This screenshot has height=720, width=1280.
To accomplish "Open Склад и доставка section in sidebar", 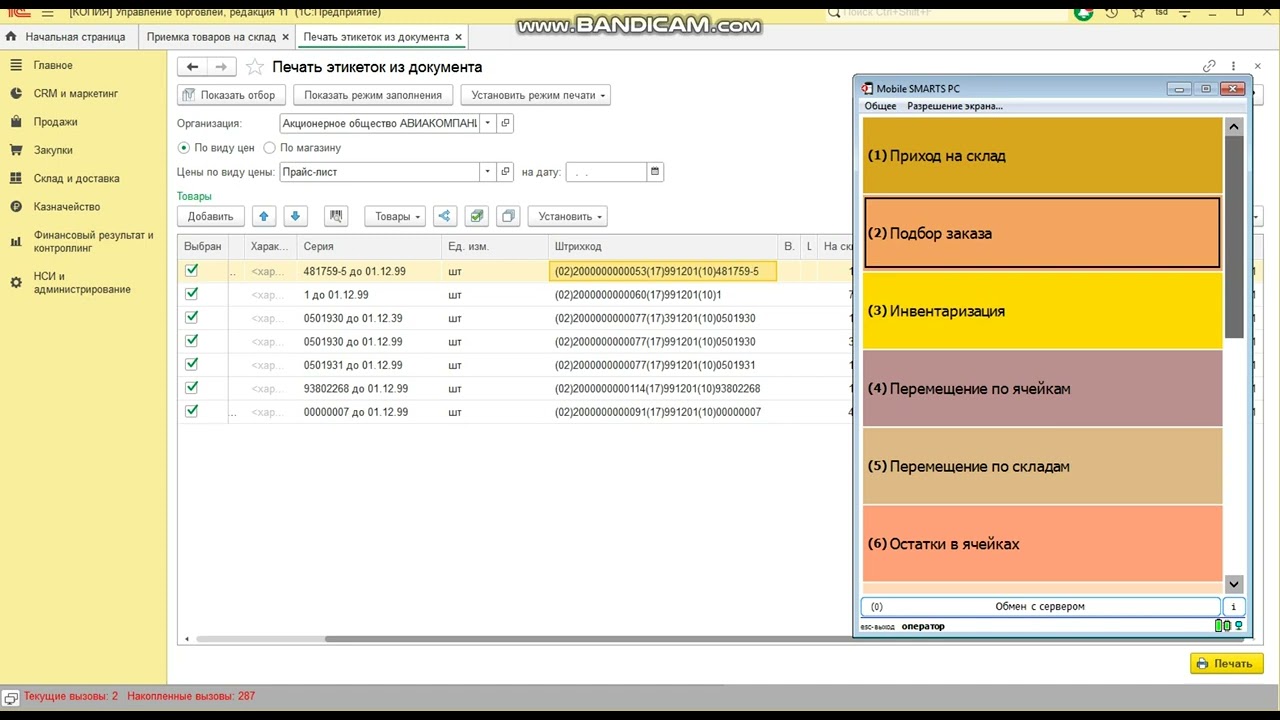I will click(x=76, y=178).
